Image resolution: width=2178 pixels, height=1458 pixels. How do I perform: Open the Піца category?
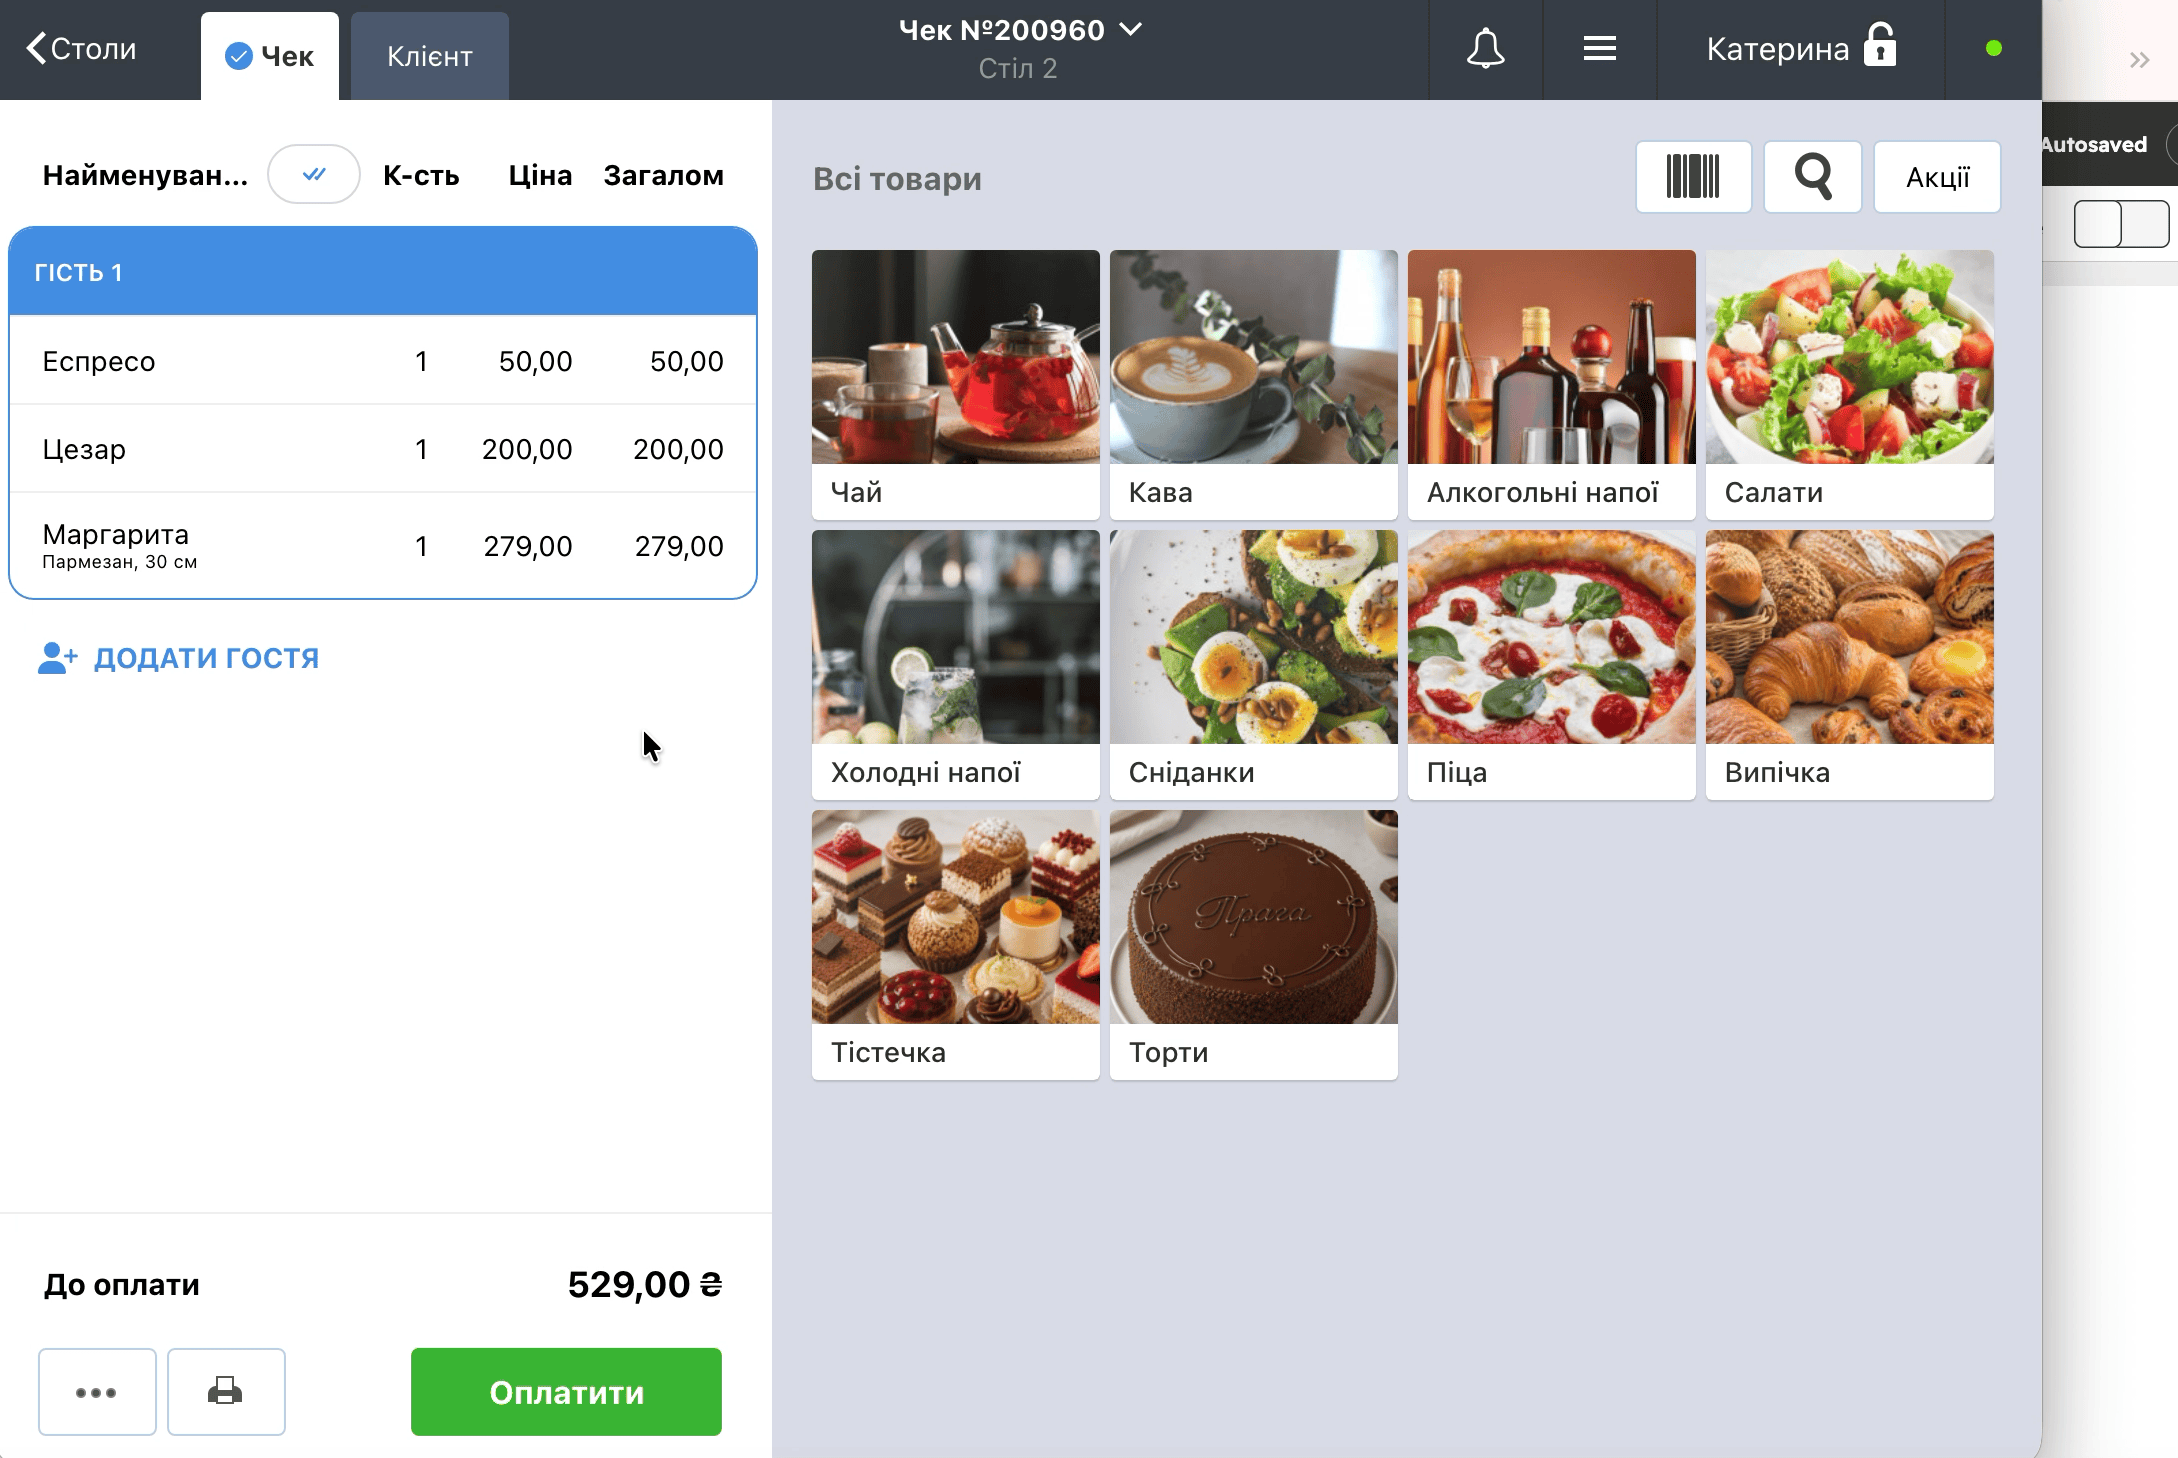tap(1552, 664)
